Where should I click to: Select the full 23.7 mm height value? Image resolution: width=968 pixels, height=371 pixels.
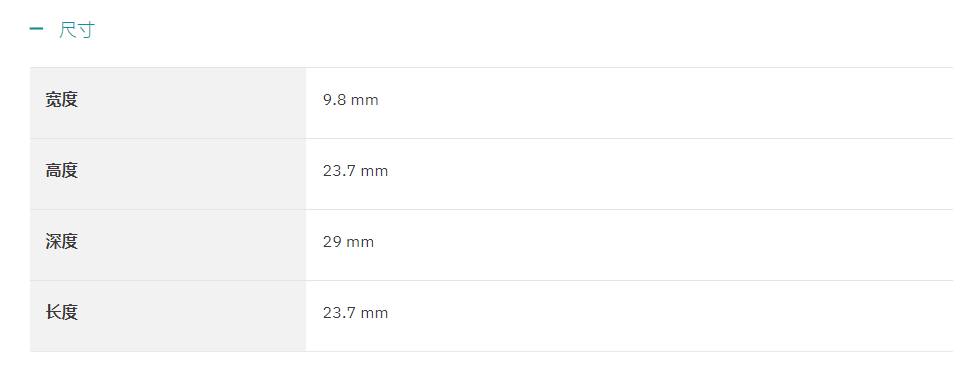click(x=356, y=171)
